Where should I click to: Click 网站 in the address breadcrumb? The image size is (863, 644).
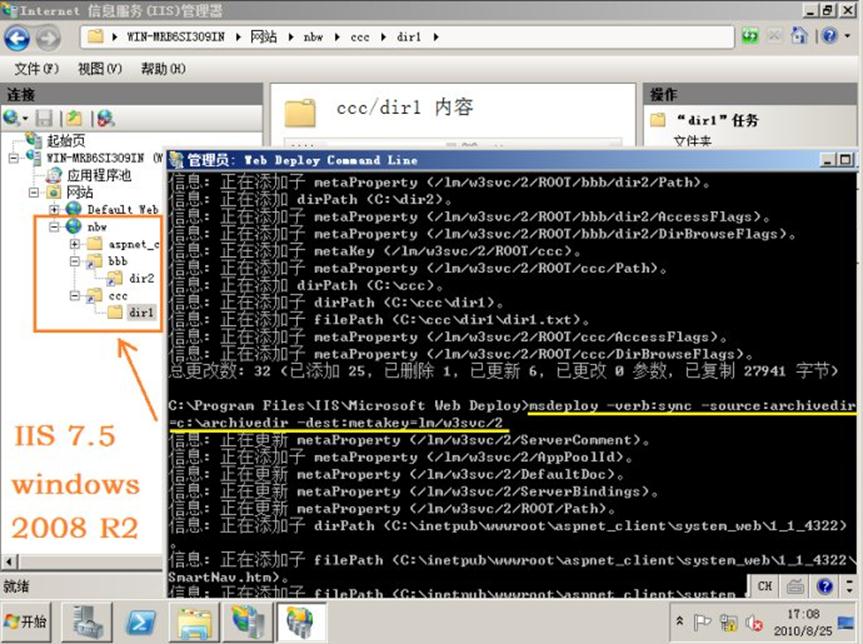coord(264,37)
